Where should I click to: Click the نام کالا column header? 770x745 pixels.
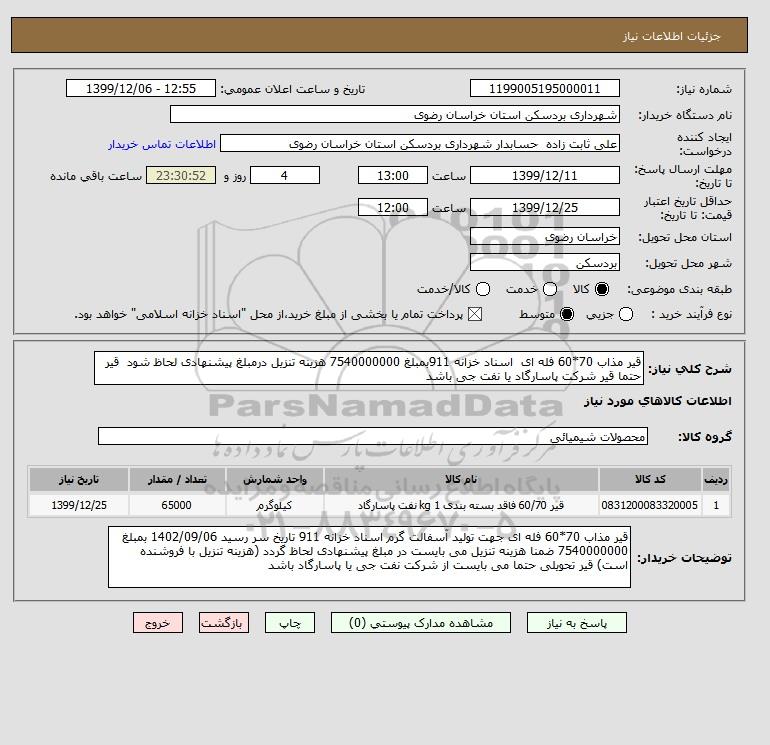(x=461, y=479)
